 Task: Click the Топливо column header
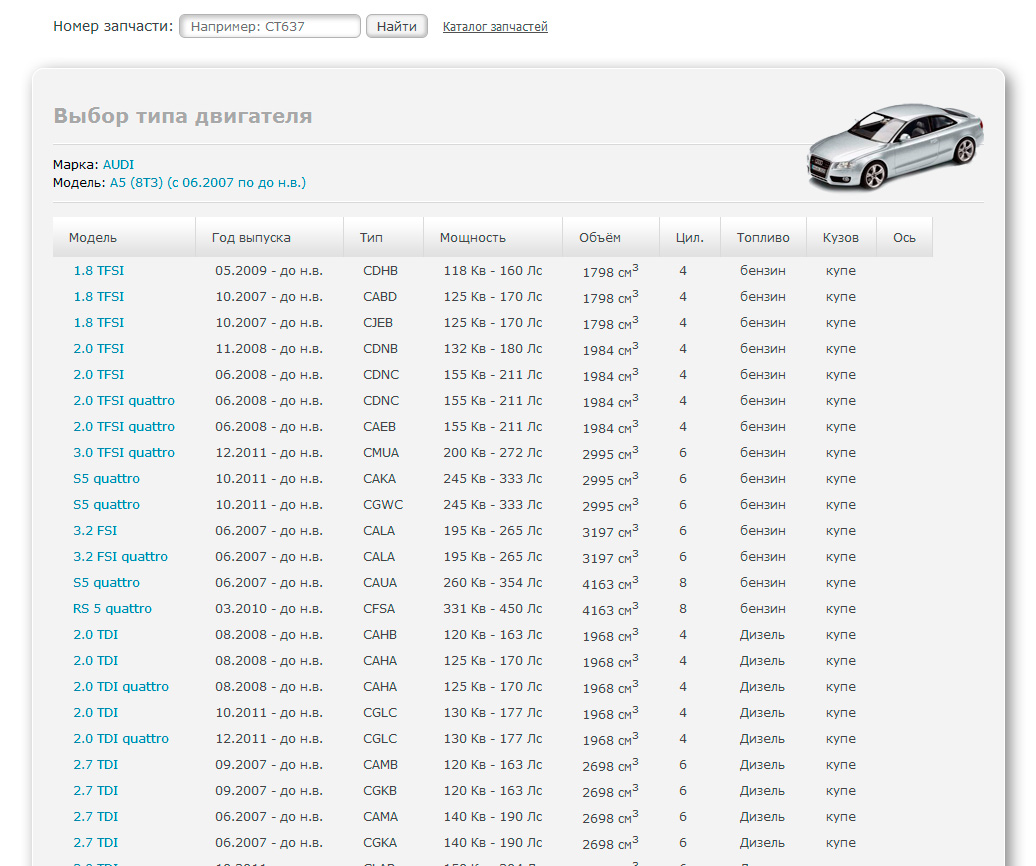[763, 238]
